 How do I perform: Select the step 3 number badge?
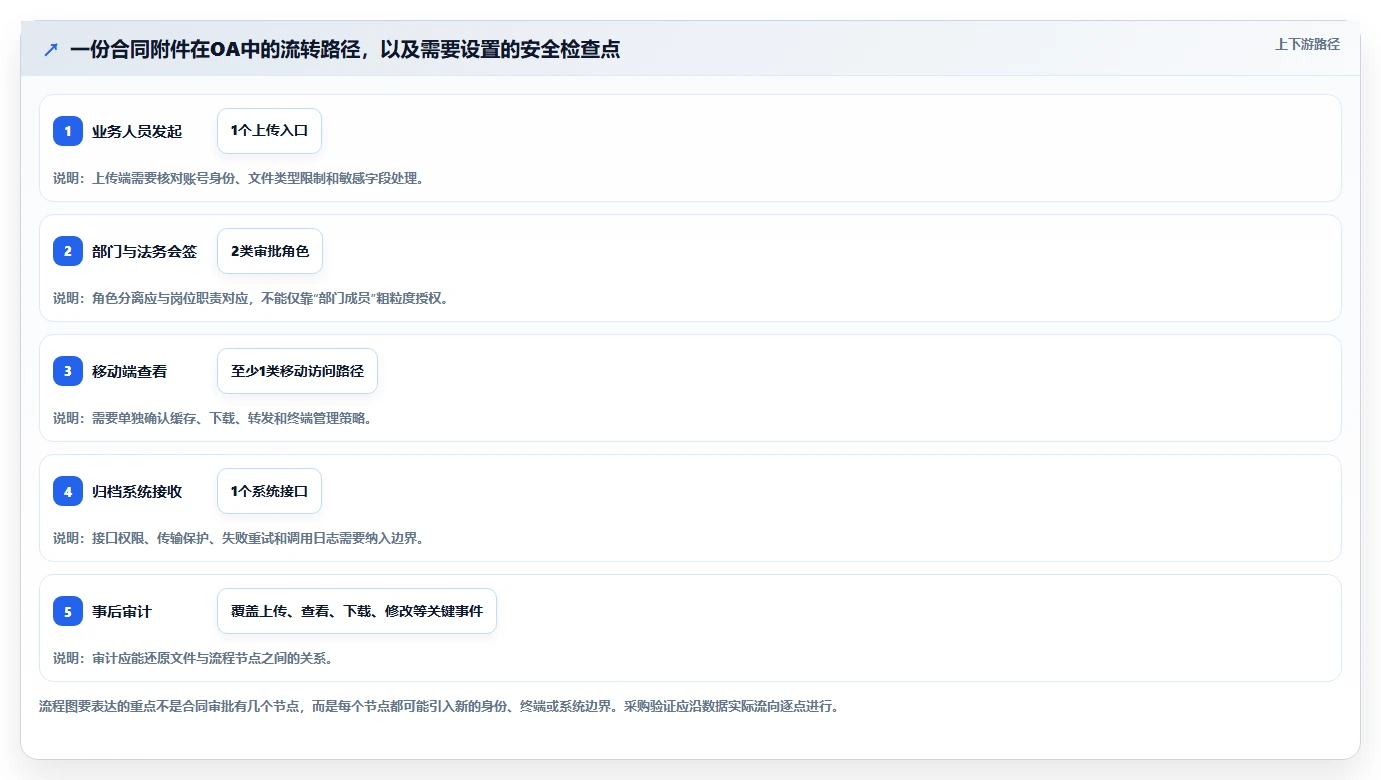(68, 371)
